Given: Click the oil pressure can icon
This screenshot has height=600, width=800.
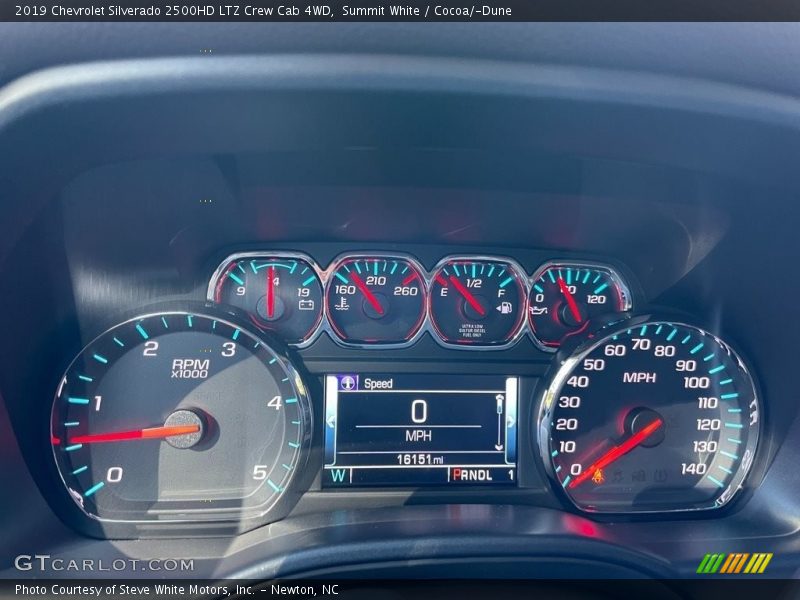Looking at the screenshot, I should [541, 310].
